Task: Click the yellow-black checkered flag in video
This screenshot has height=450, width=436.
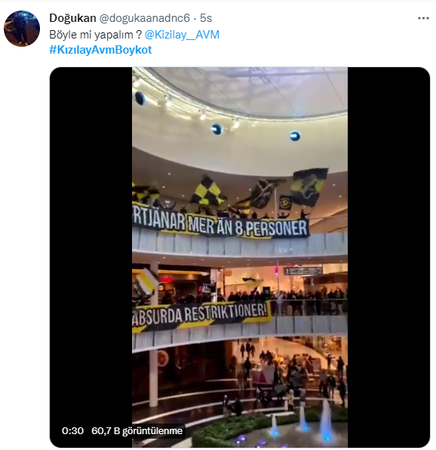Action: click(x=207, y=191)
